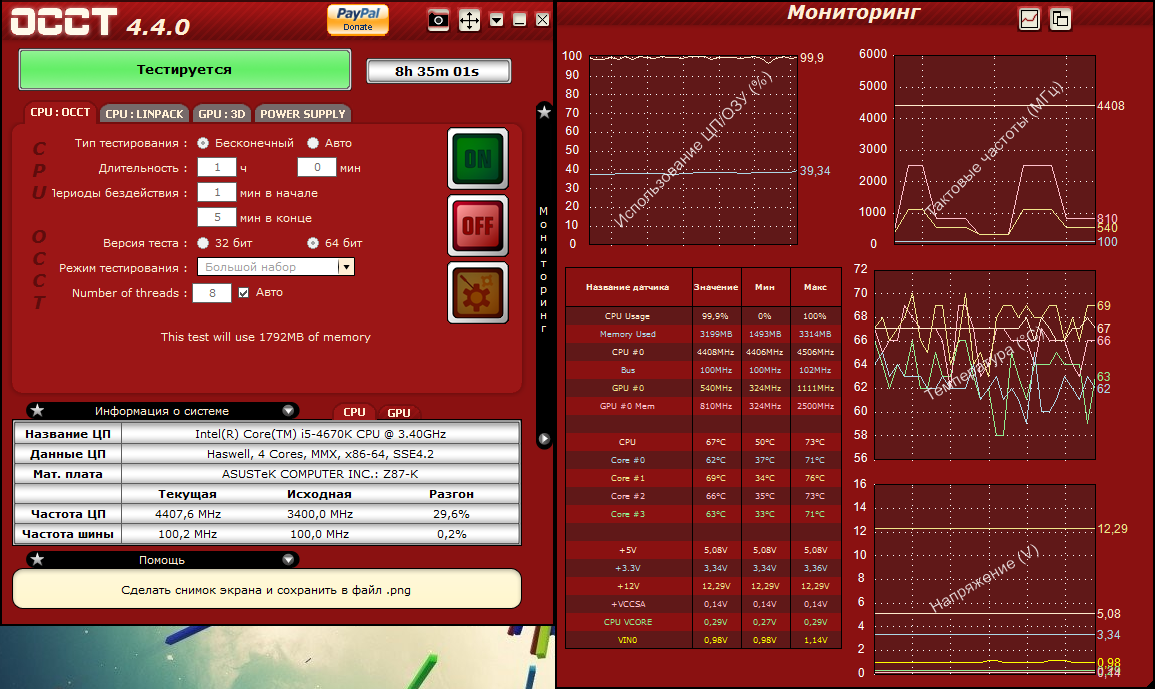Click the 'Макс' column header
This screenshot has height=689, width=1155.
click(x=815, y=287)
